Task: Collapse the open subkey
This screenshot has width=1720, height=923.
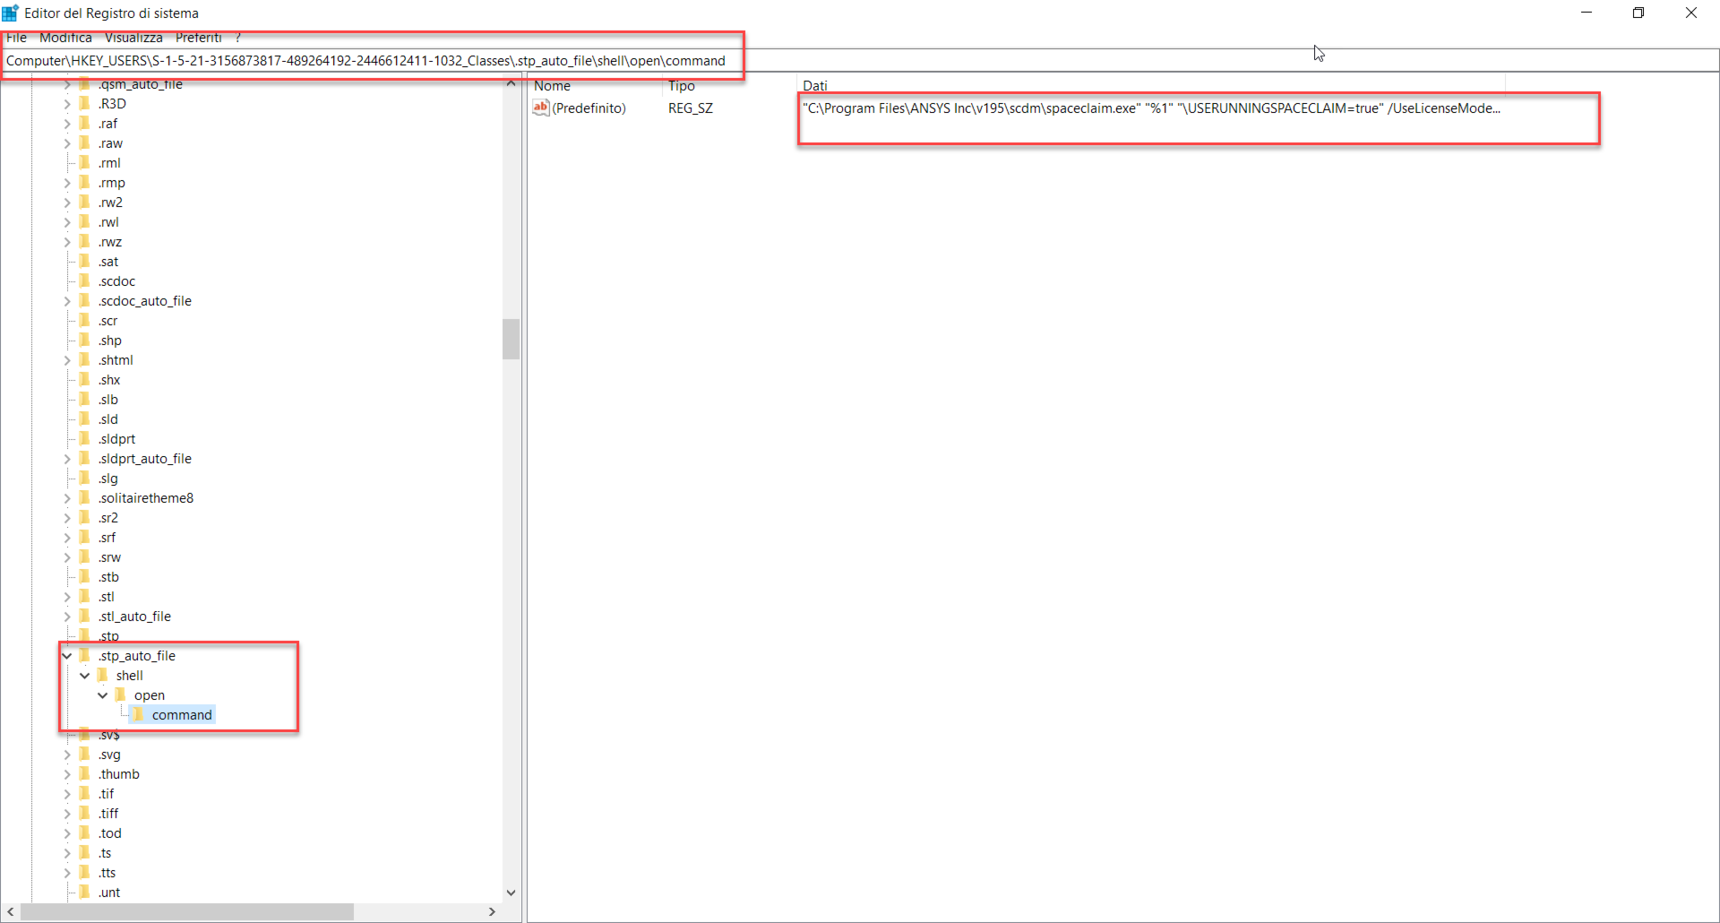Action: click(x=103, y=695)
